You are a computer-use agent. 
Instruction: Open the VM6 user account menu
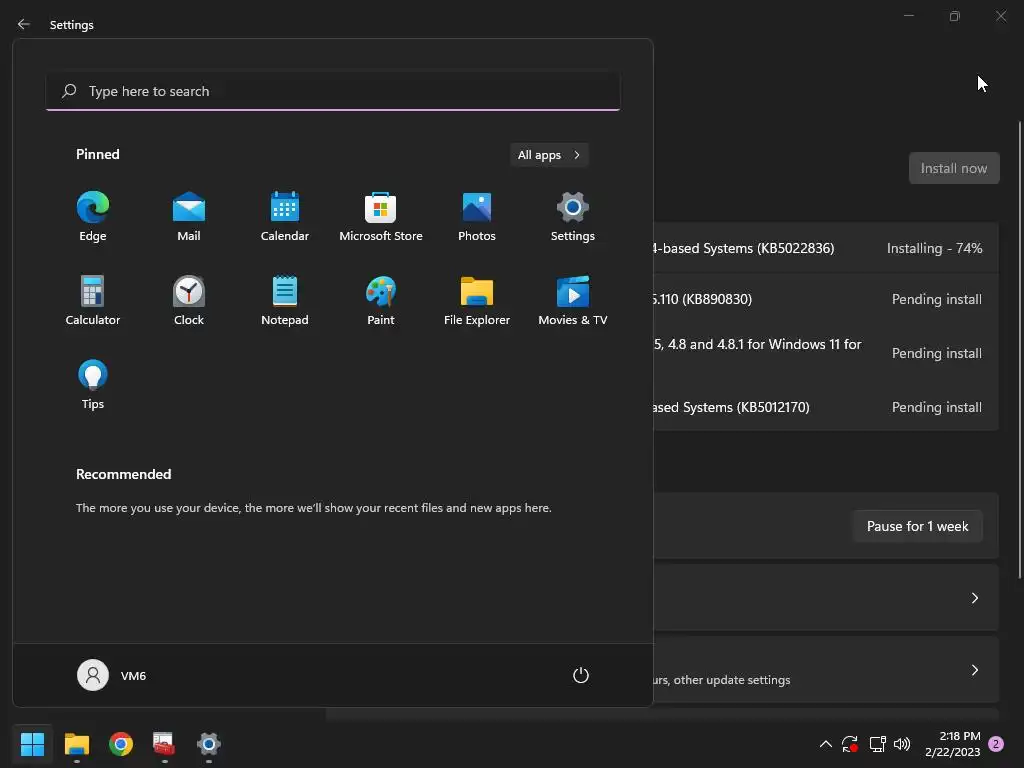pyautogui.click(x=112, y=675)
